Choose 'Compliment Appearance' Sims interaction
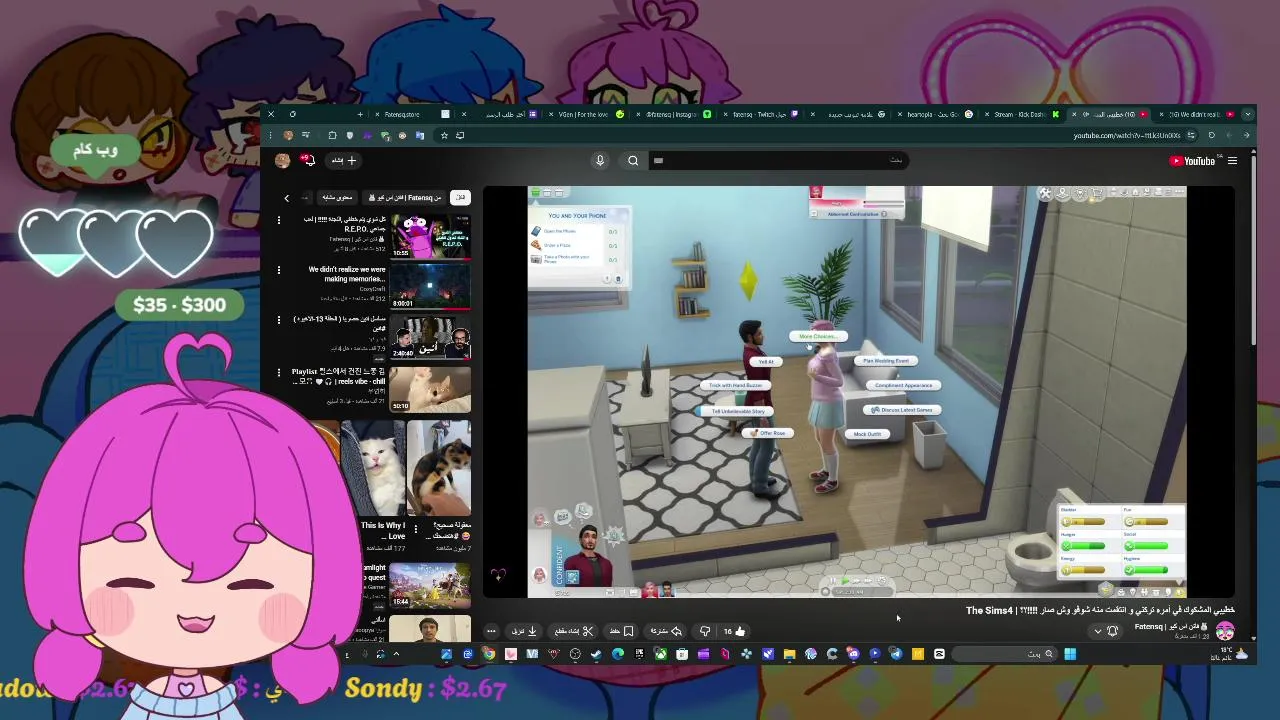This screenshot has width=1280, height=720. (903, 385)
